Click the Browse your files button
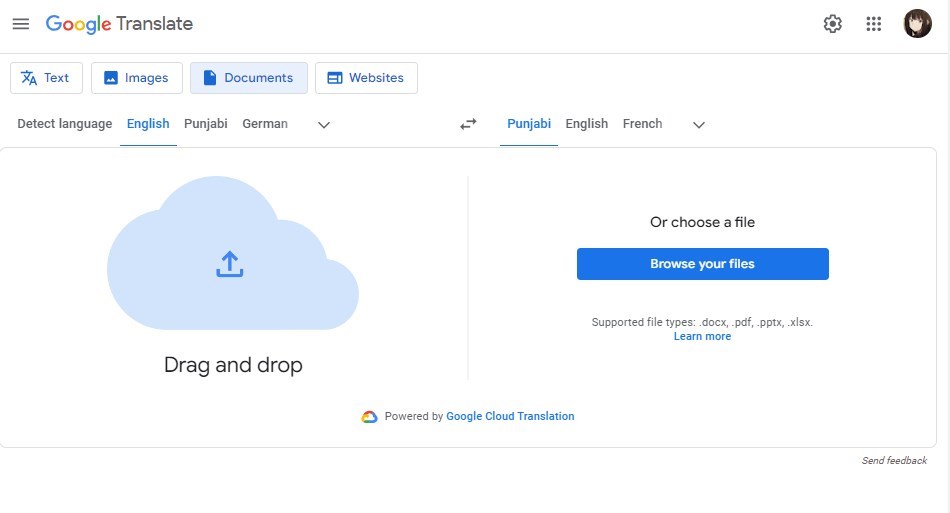The width and height of the screenshot is (950, 513). 703,264
